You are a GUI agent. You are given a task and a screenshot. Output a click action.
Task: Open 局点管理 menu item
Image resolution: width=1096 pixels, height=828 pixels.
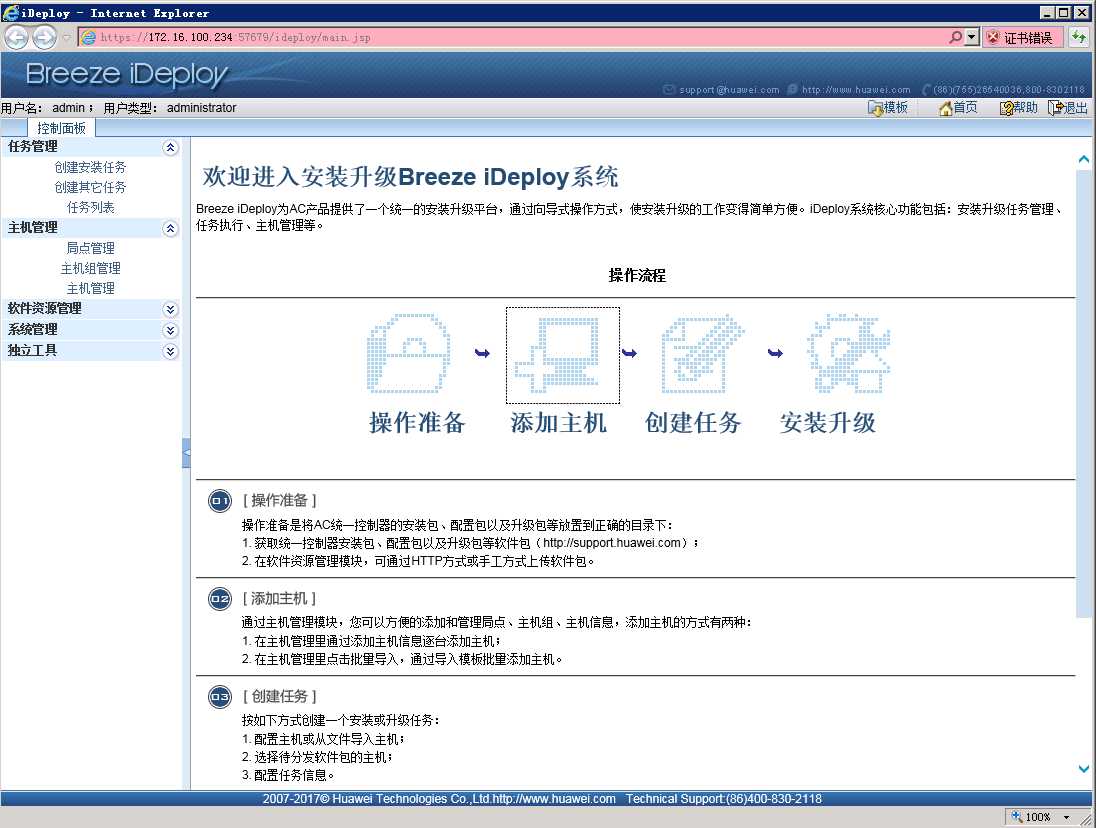point(91,248)
